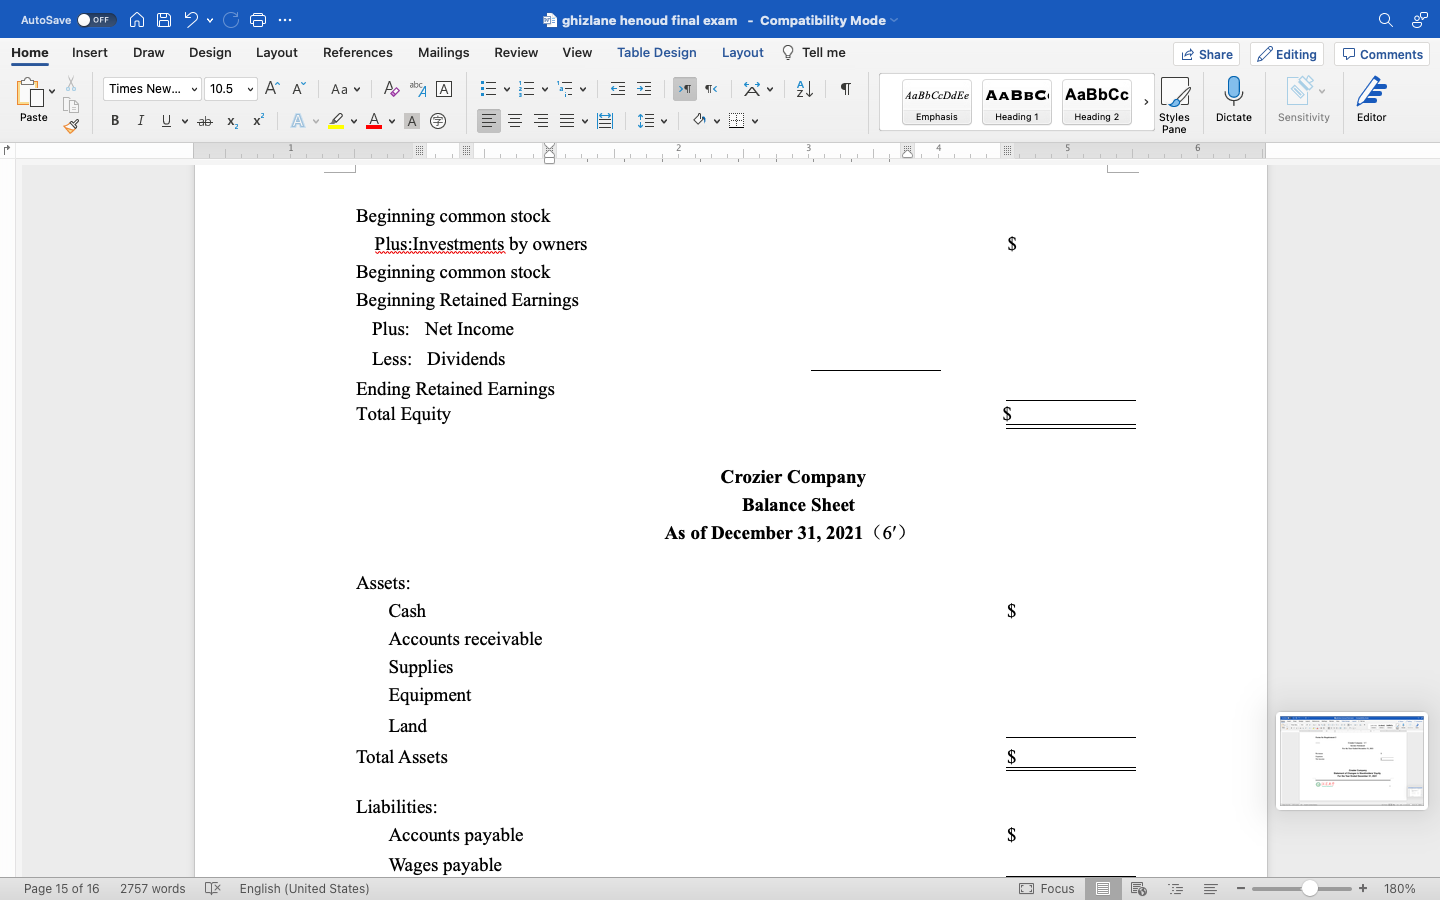Toggle AutoSave switch
This screenshot has width=1440, height=900.
point(97,20)
